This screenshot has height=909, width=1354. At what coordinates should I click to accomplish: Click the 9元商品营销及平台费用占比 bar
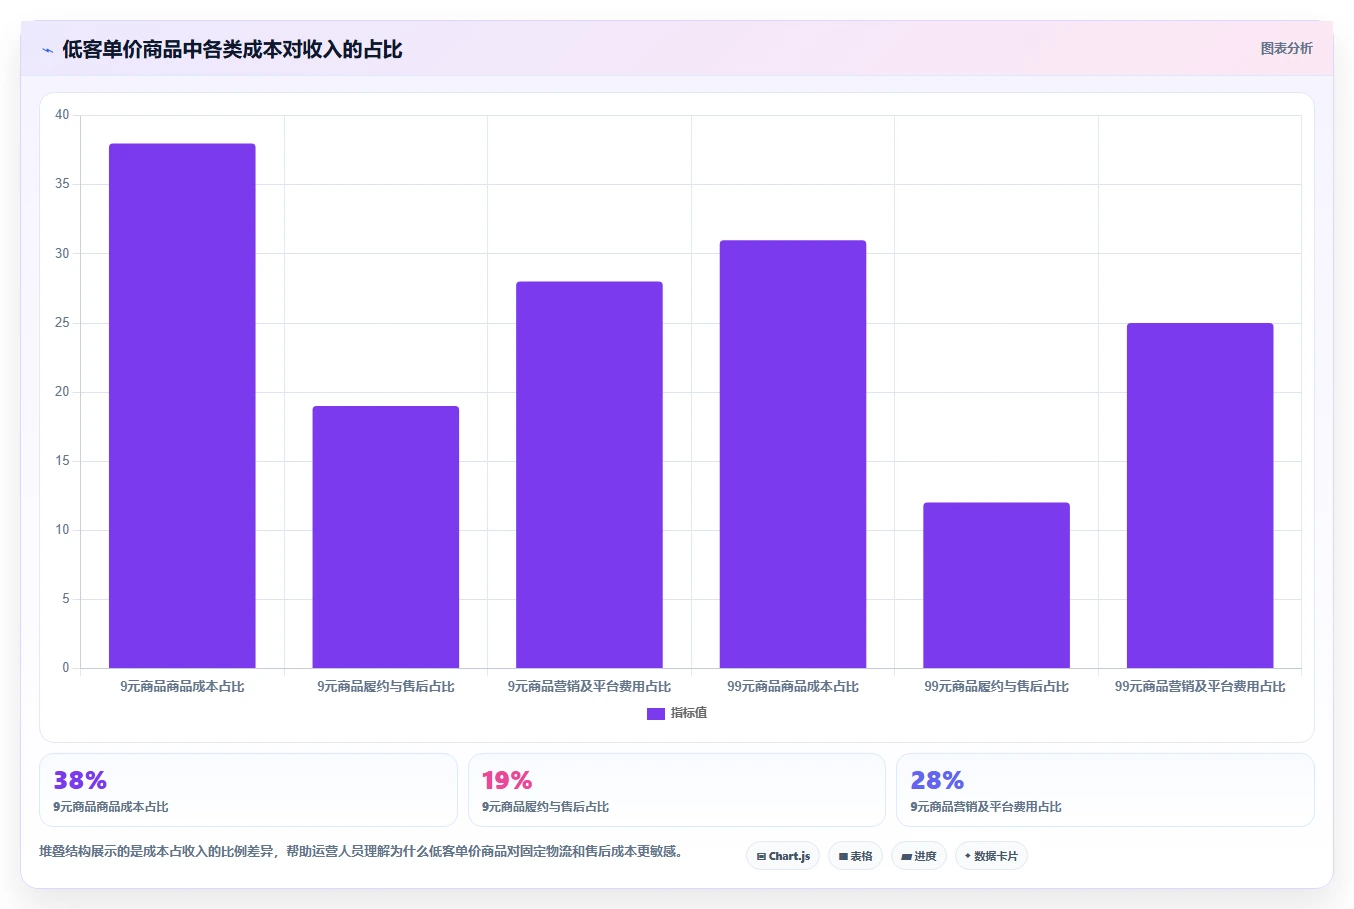589,475
